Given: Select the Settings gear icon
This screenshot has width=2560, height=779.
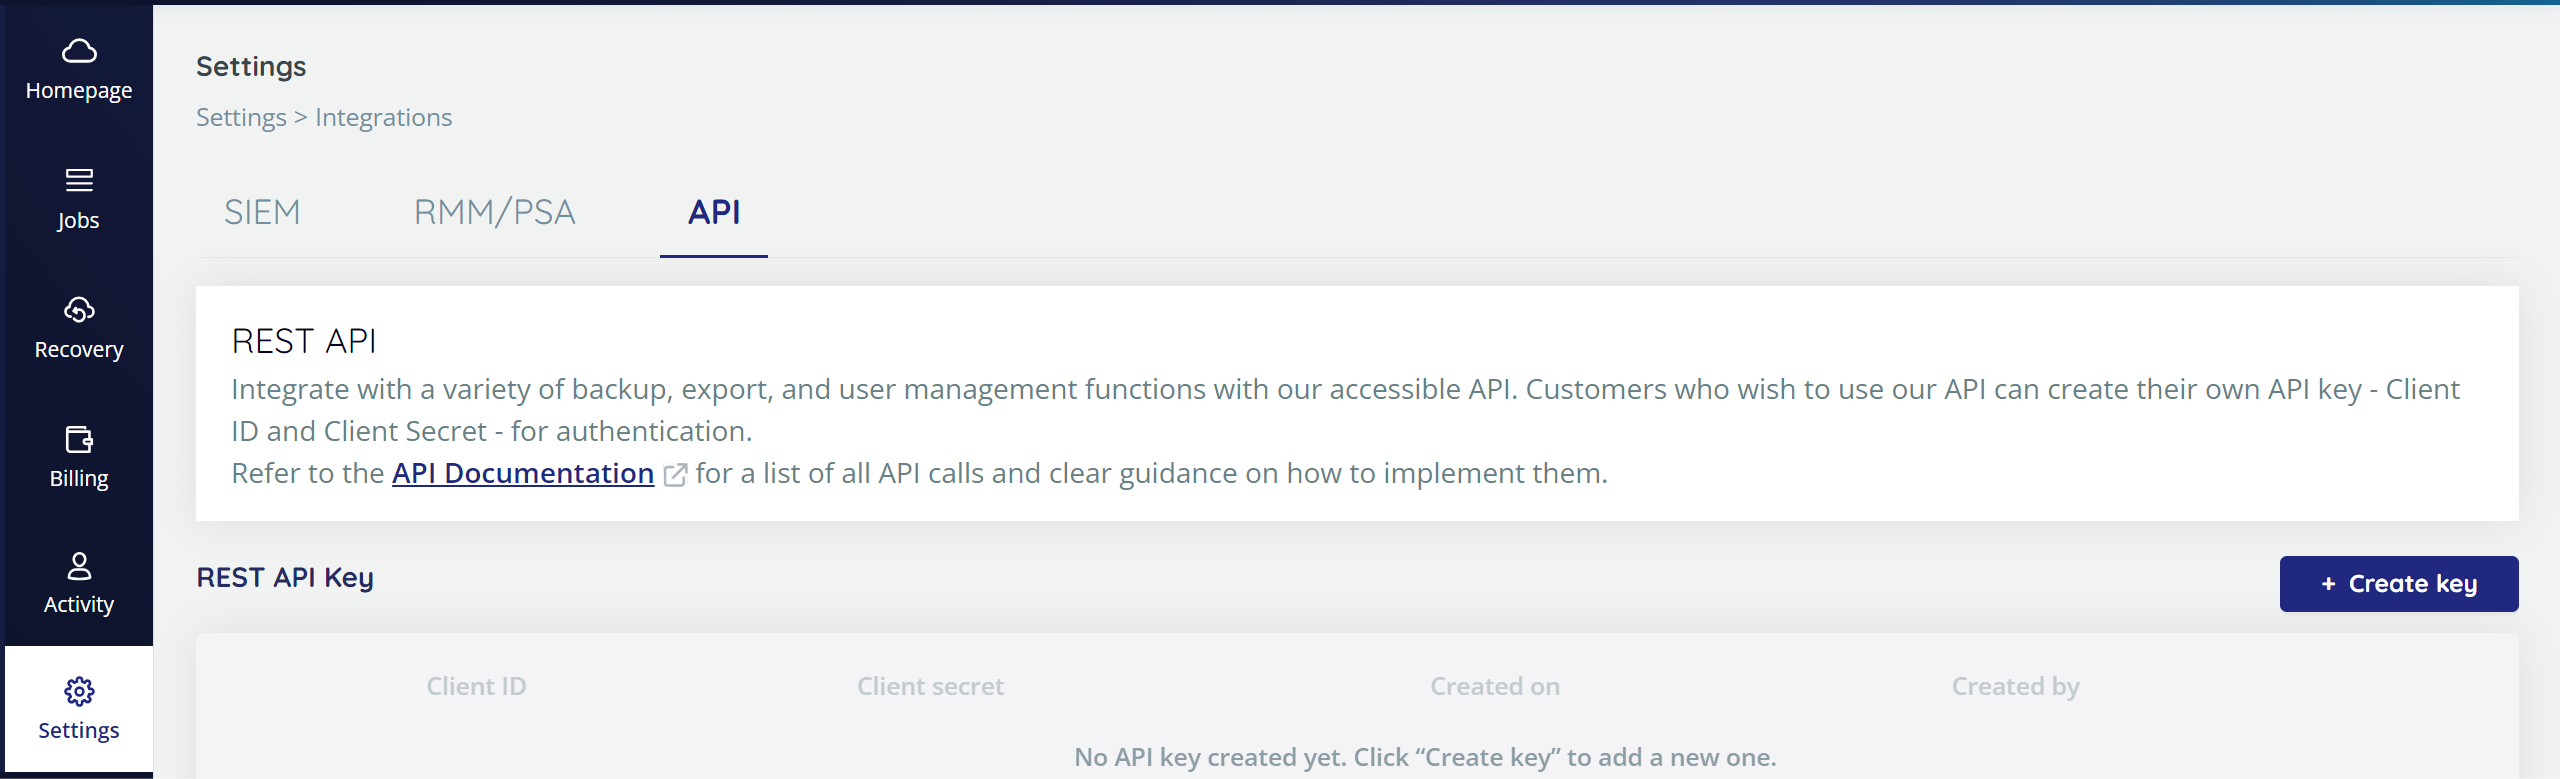Looking at the screenshot, I should 79,691.
